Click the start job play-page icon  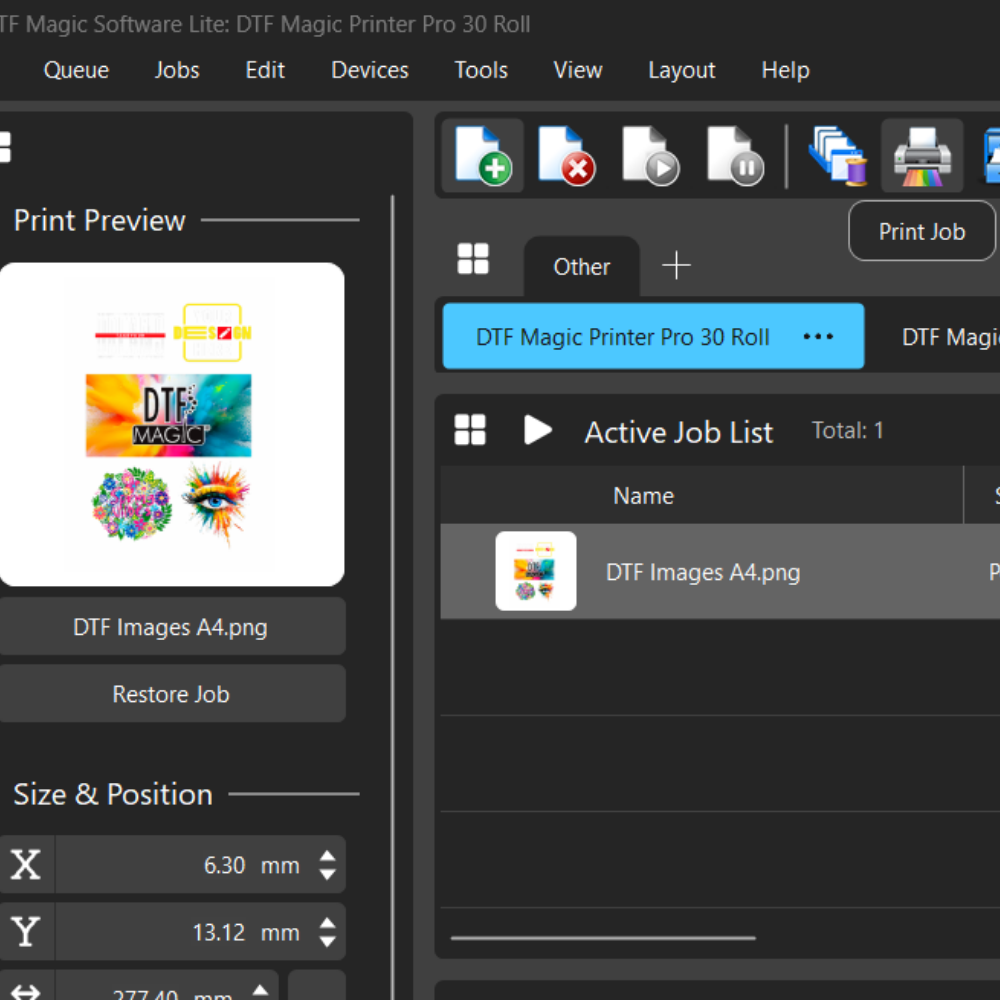click(x=650, y=156)
